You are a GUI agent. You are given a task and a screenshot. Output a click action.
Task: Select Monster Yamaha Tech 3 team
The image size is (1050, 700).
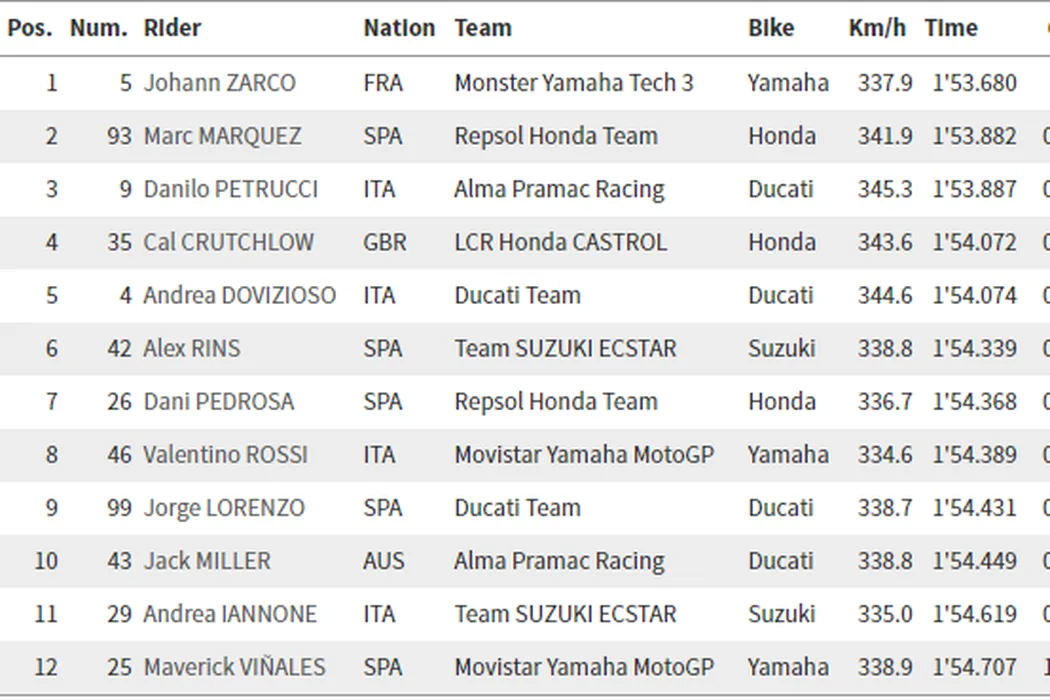pyautogui.click(x=573, y=83)
